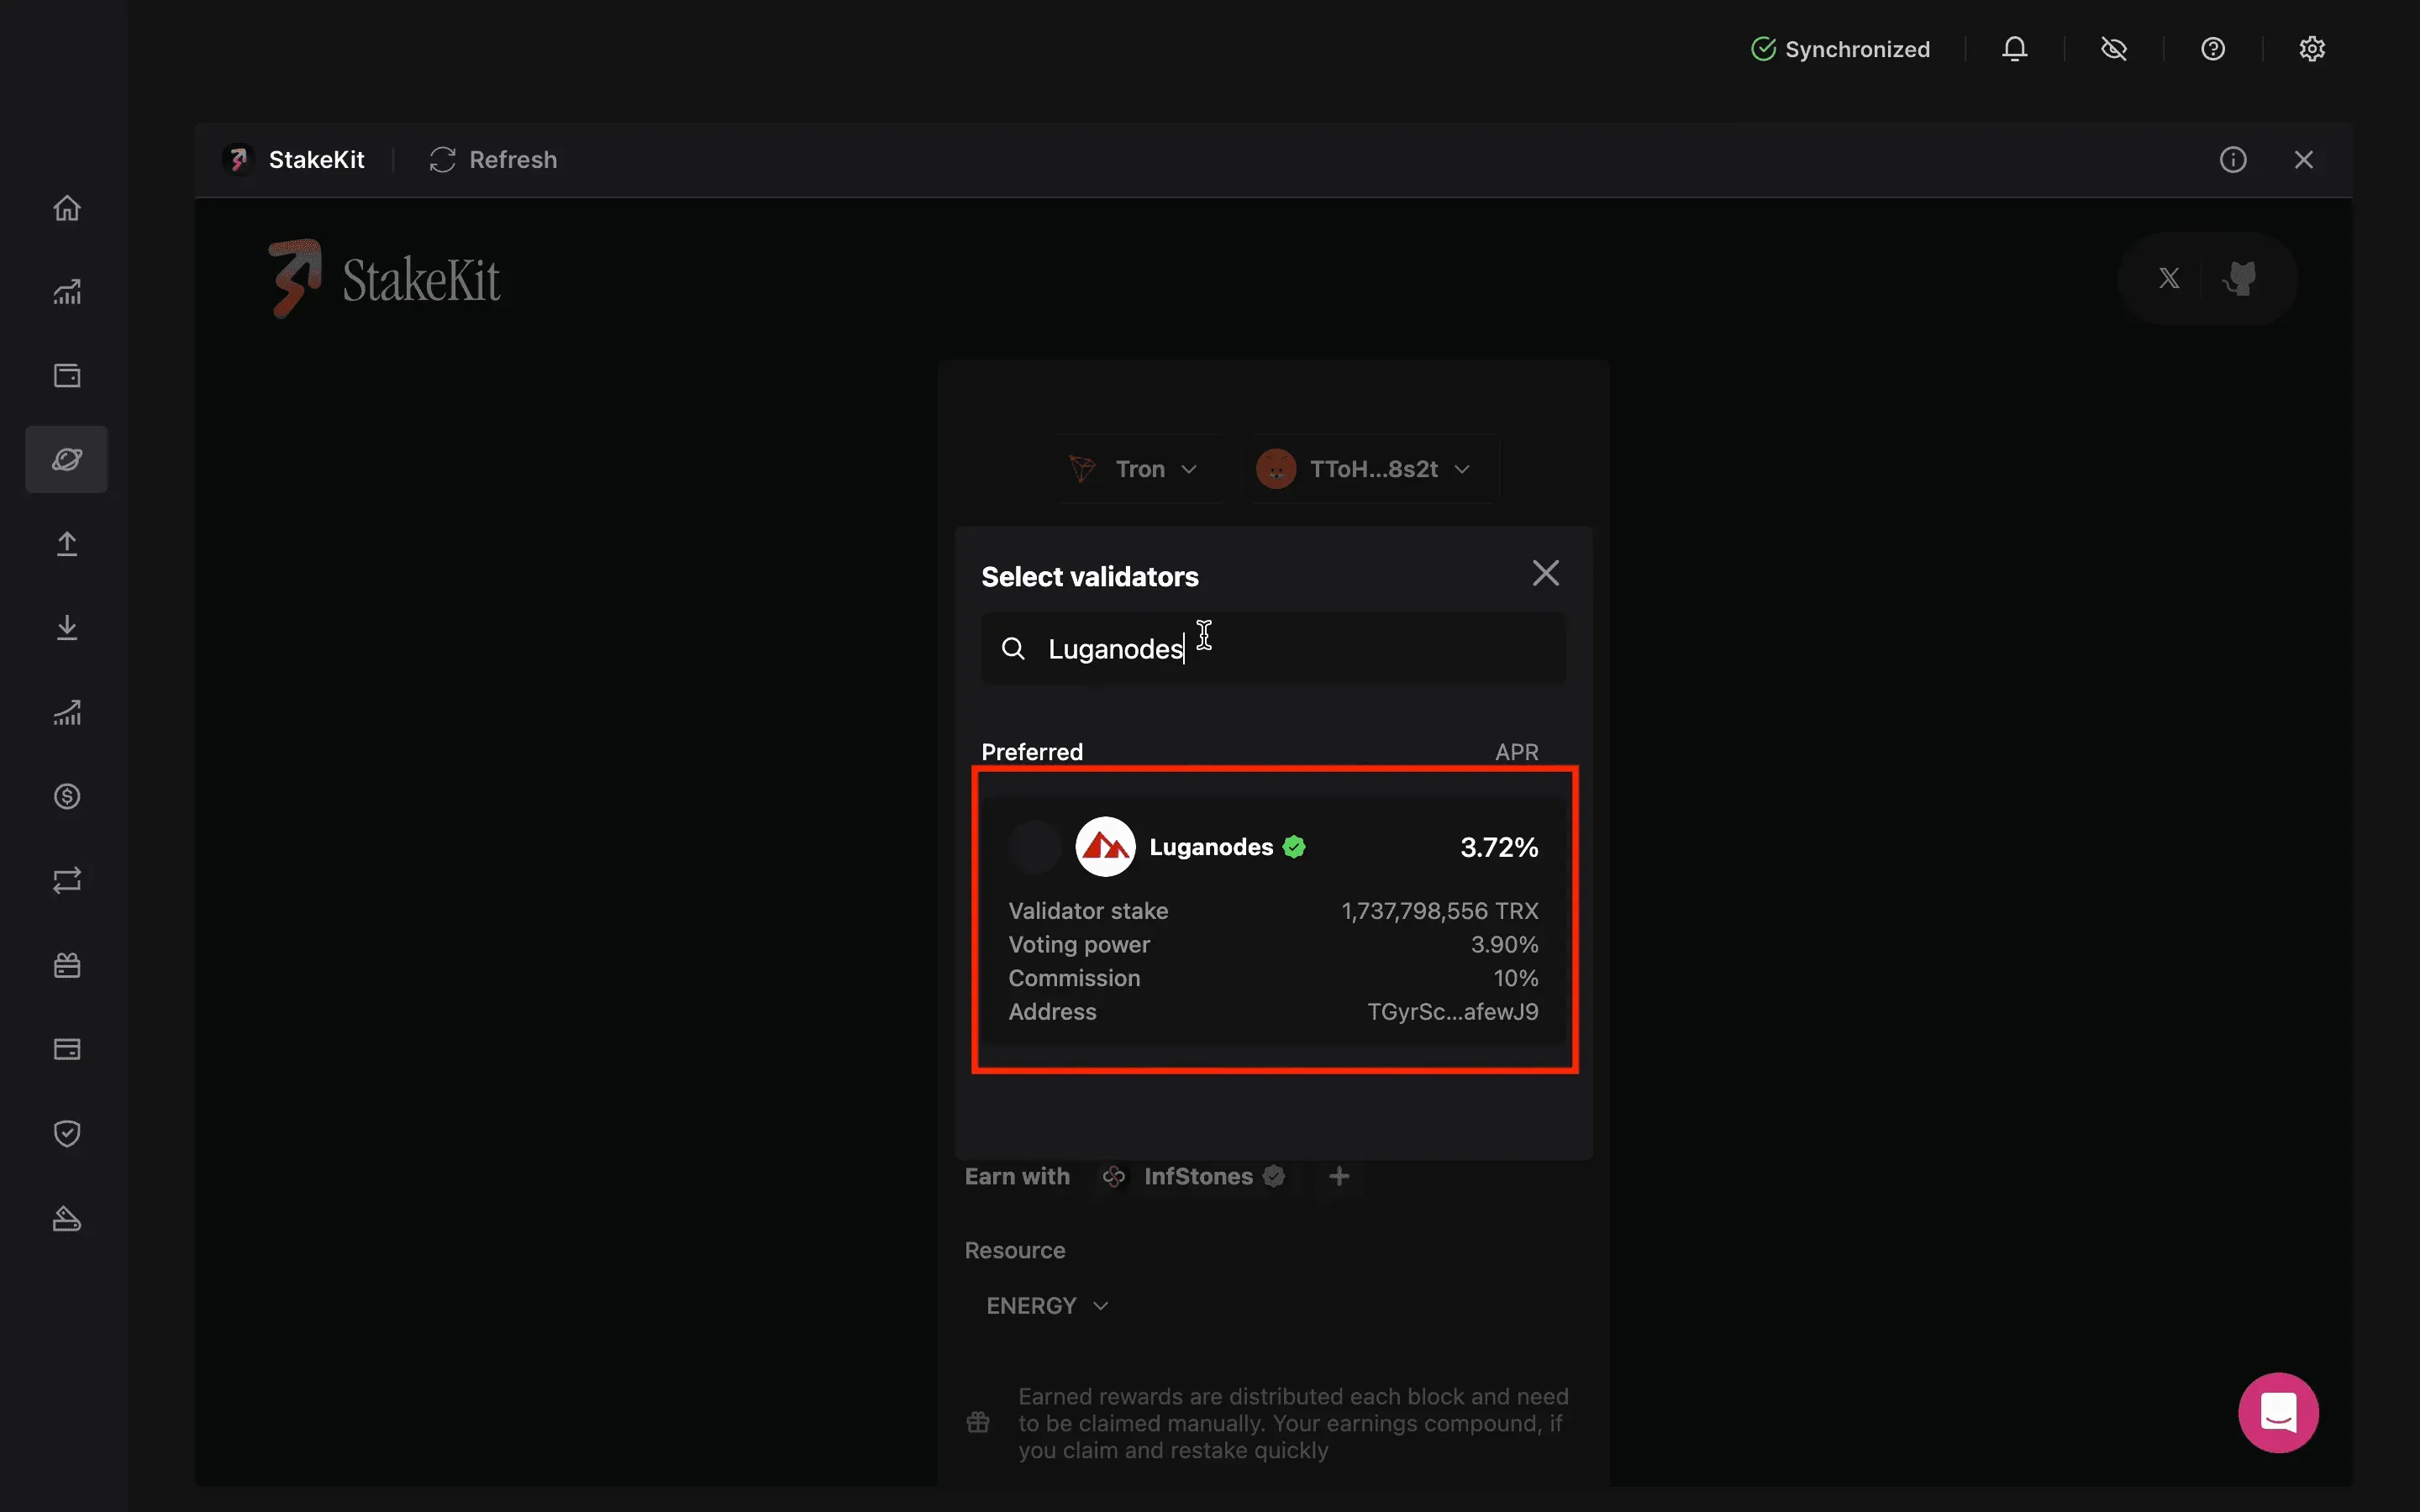Viewport: 2420px width, 1512px height.
Task: Expand the ENERGY resource dropdown
Action: tap(1047, 1306)
